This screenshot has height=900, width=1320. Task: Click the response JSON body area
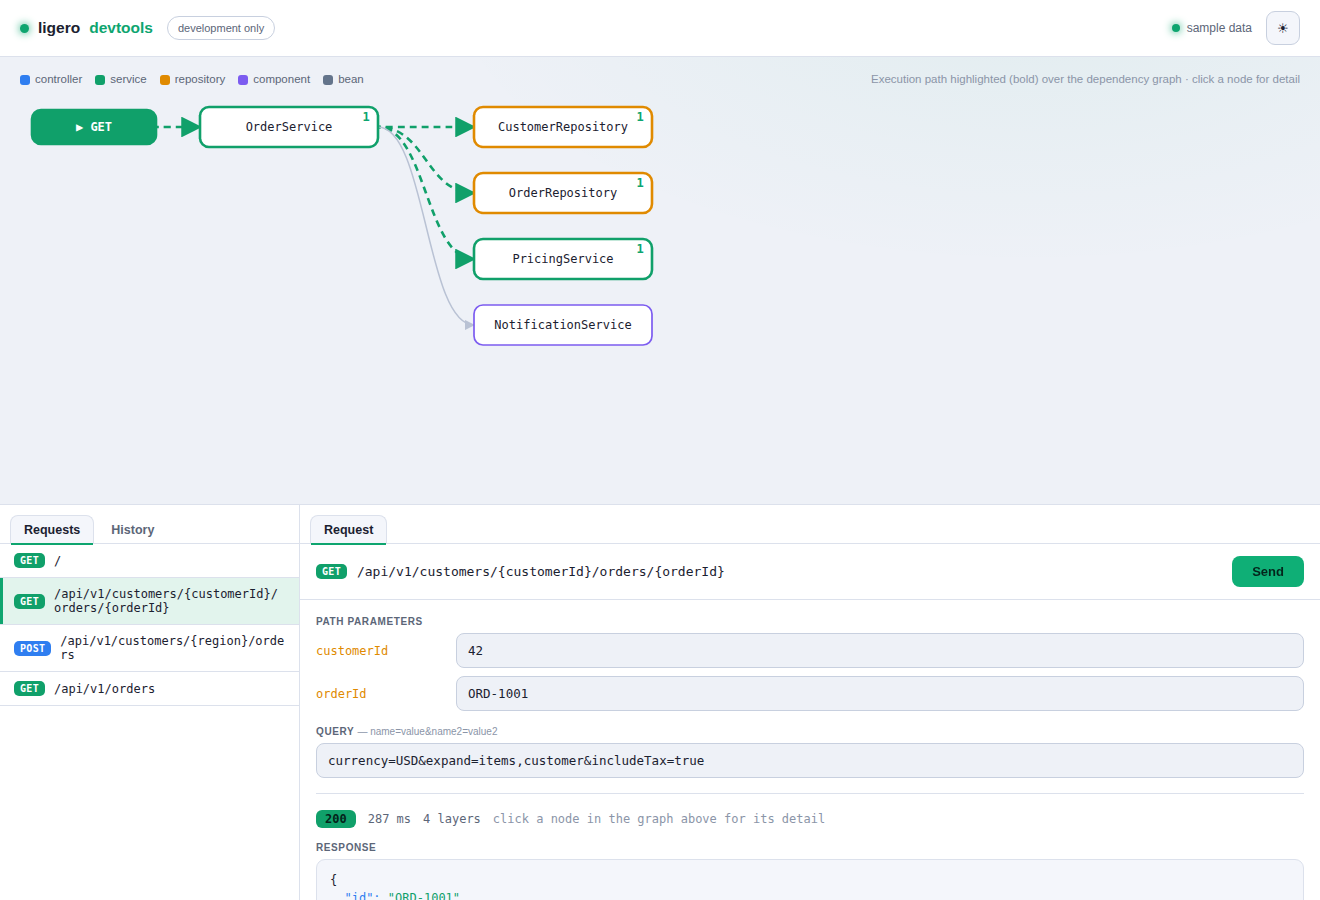810,880
